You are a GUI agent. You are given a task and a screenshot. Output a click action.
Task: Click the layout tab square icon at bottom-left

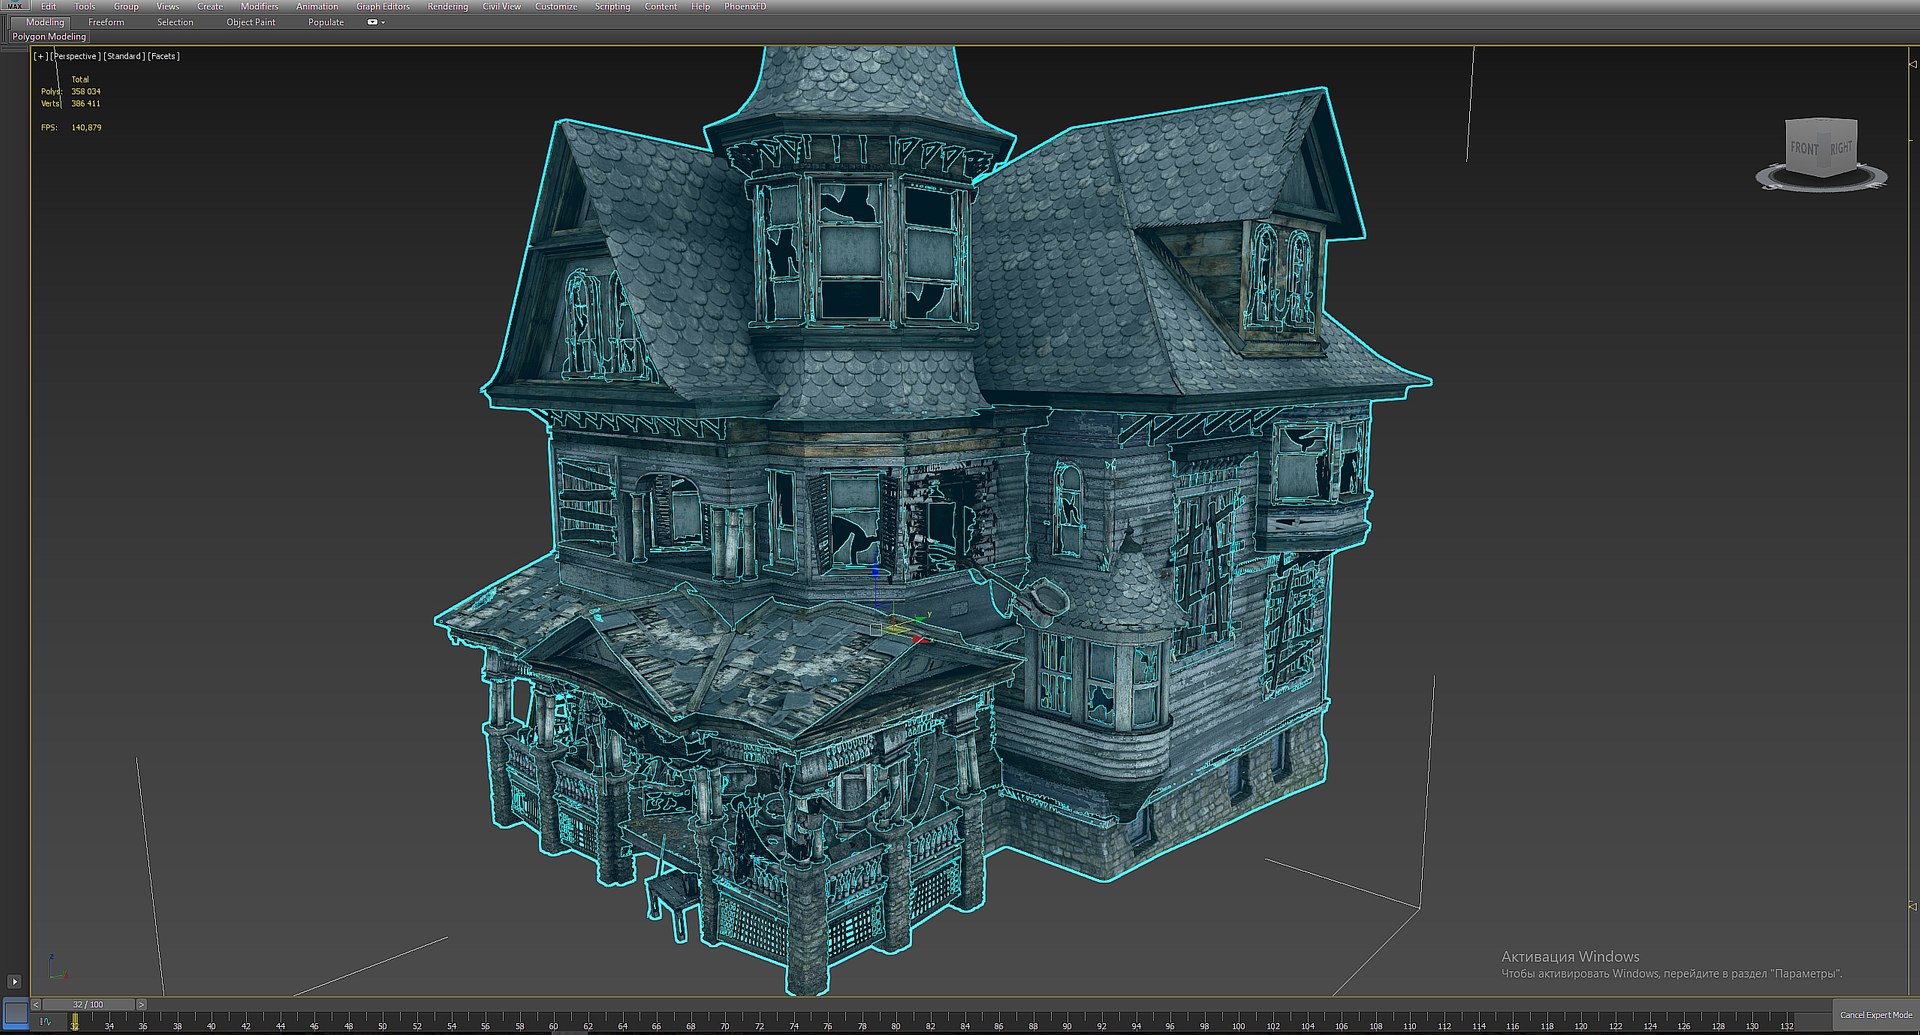15,1014
